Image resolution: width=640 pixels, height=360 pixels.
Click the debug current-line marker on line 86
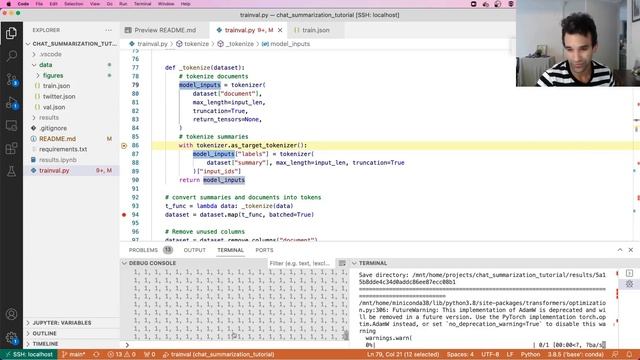[x=124, y=146]
